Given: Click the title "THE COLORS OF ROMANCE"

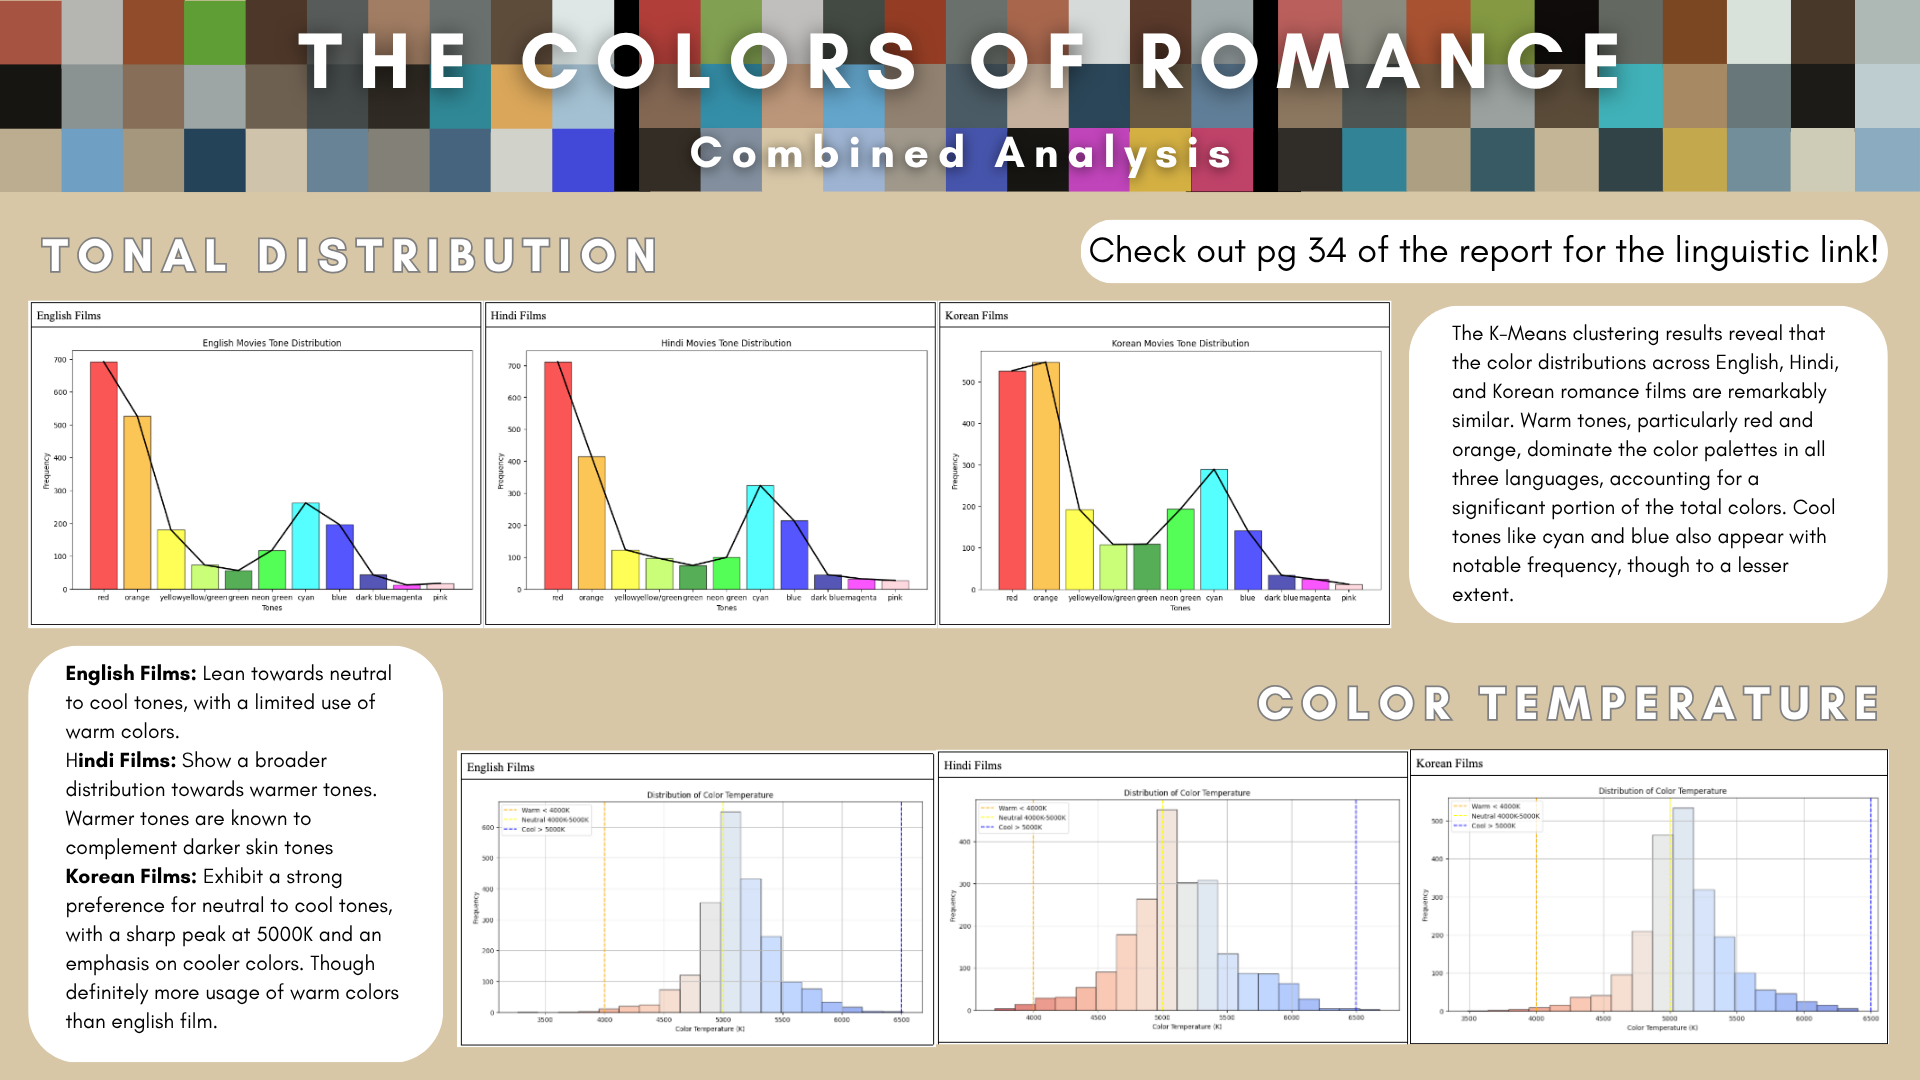Looking at the screenshot, I should (x=962, y=62).
